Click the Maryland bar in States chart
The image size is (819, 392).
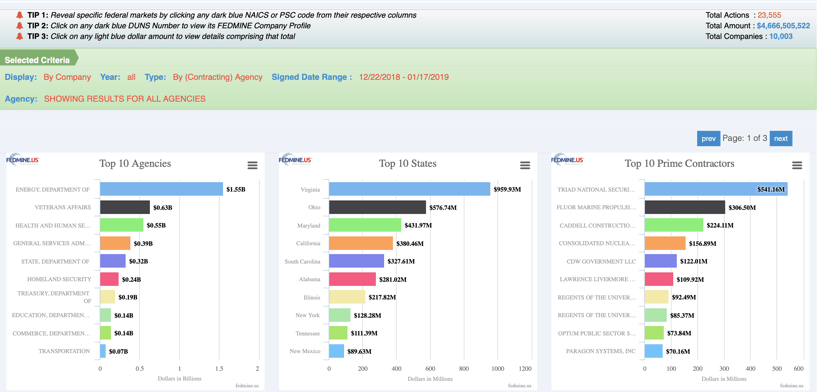(365, 225)
